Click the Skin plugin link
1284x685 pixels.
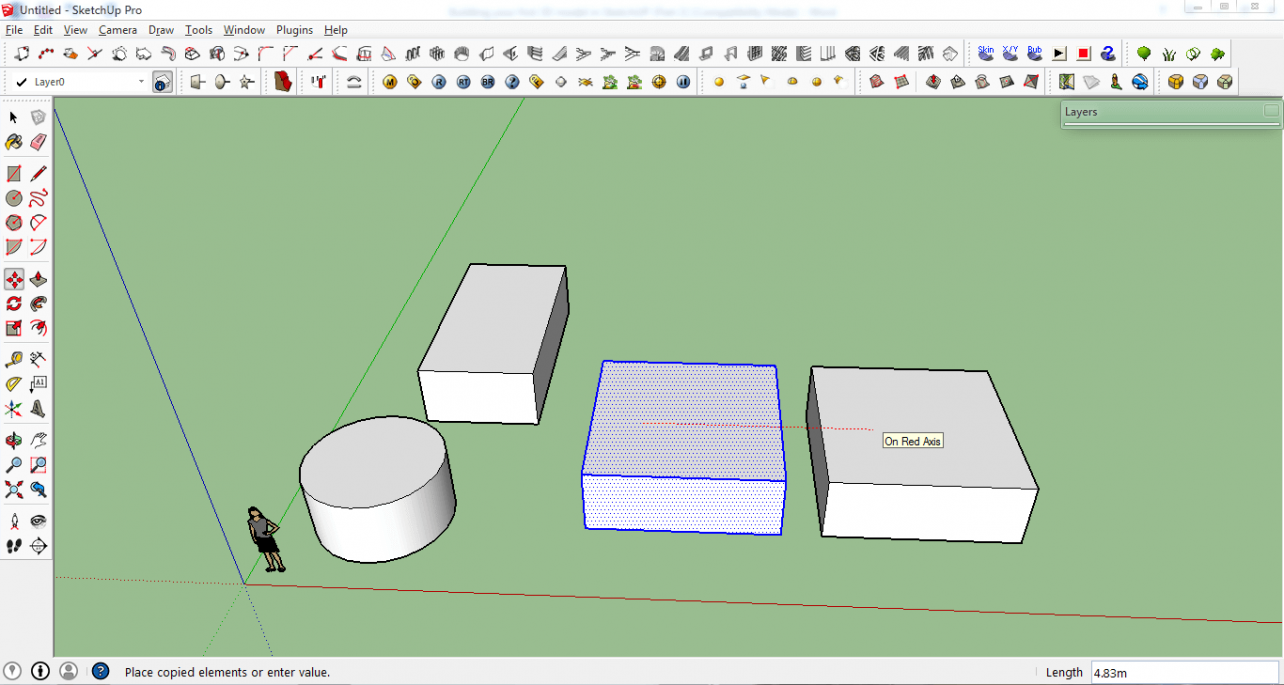click(x=984, y=51)
